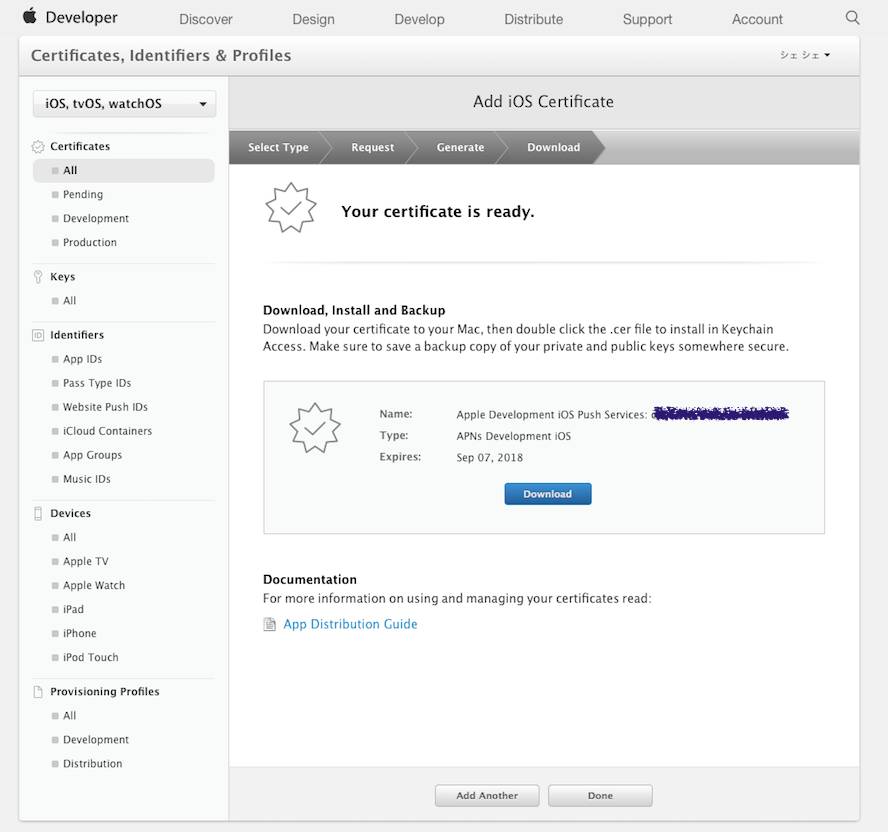Click the Keys section heading
The width and height of the screenshot is (888, 832).
tap(62, 277)
